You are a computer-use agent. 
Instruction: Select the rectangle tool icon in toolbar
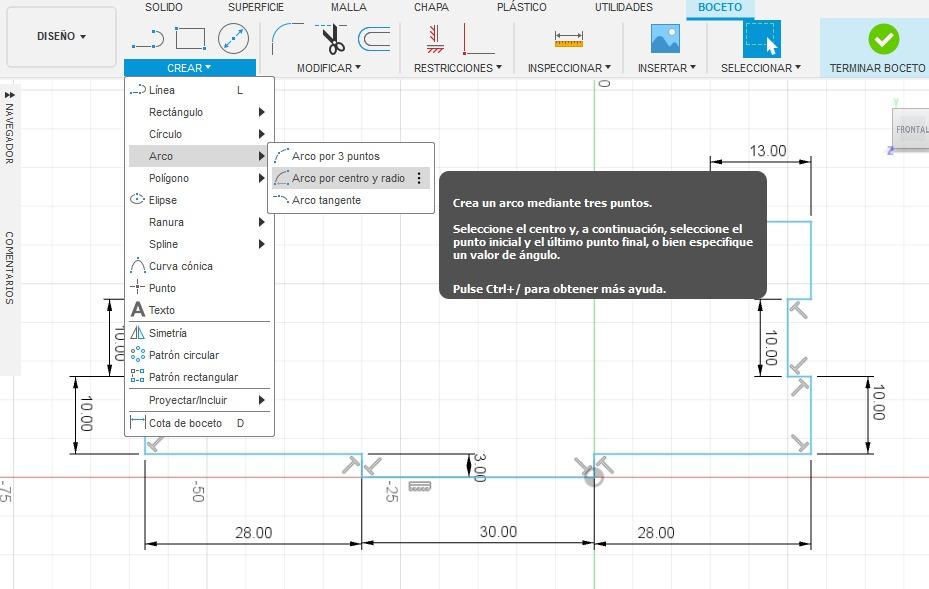(x=191, y=39)
